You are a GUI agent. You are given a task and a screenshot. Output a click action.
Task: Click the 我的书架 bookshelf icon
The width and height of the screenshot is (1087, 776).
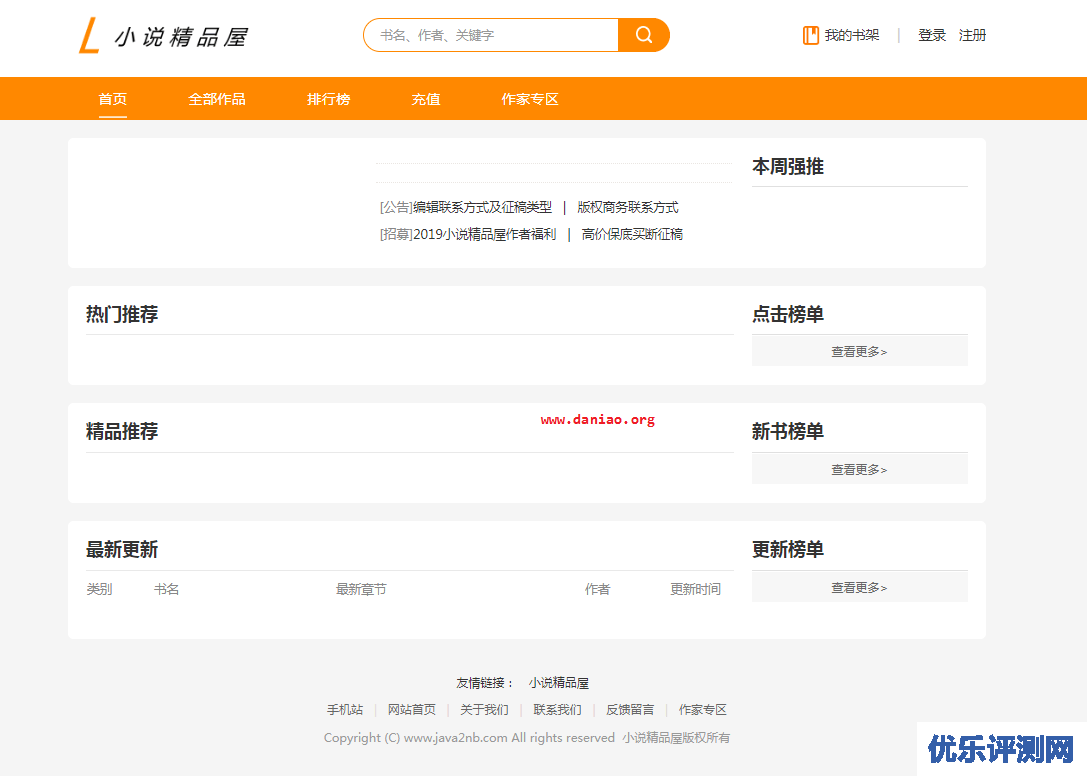coord(810,35)
